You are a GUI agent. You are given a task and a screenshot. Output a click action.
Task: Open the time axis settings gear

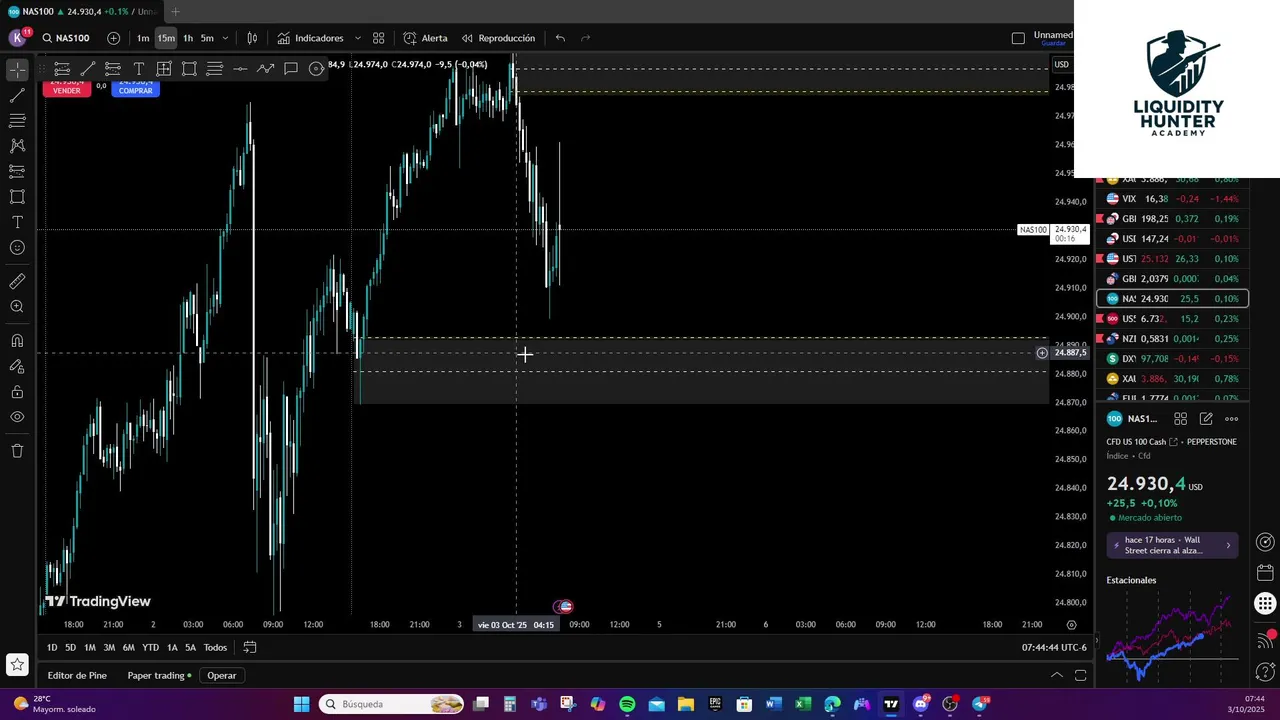(x=1071, y=625)
